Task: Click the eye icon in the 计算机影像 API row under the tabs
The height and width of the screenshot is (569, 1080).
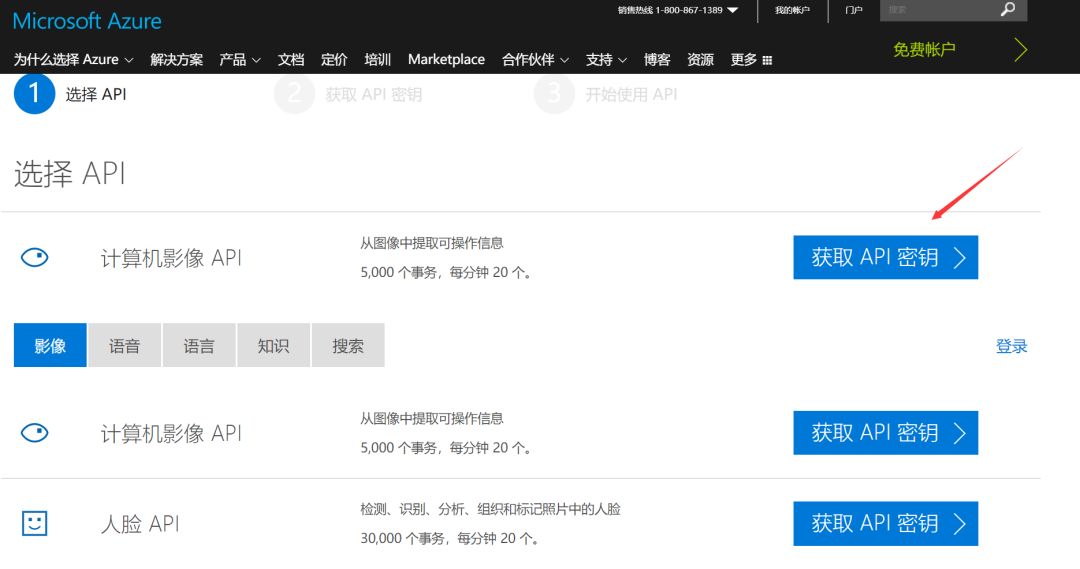Action: click(34, 433)
